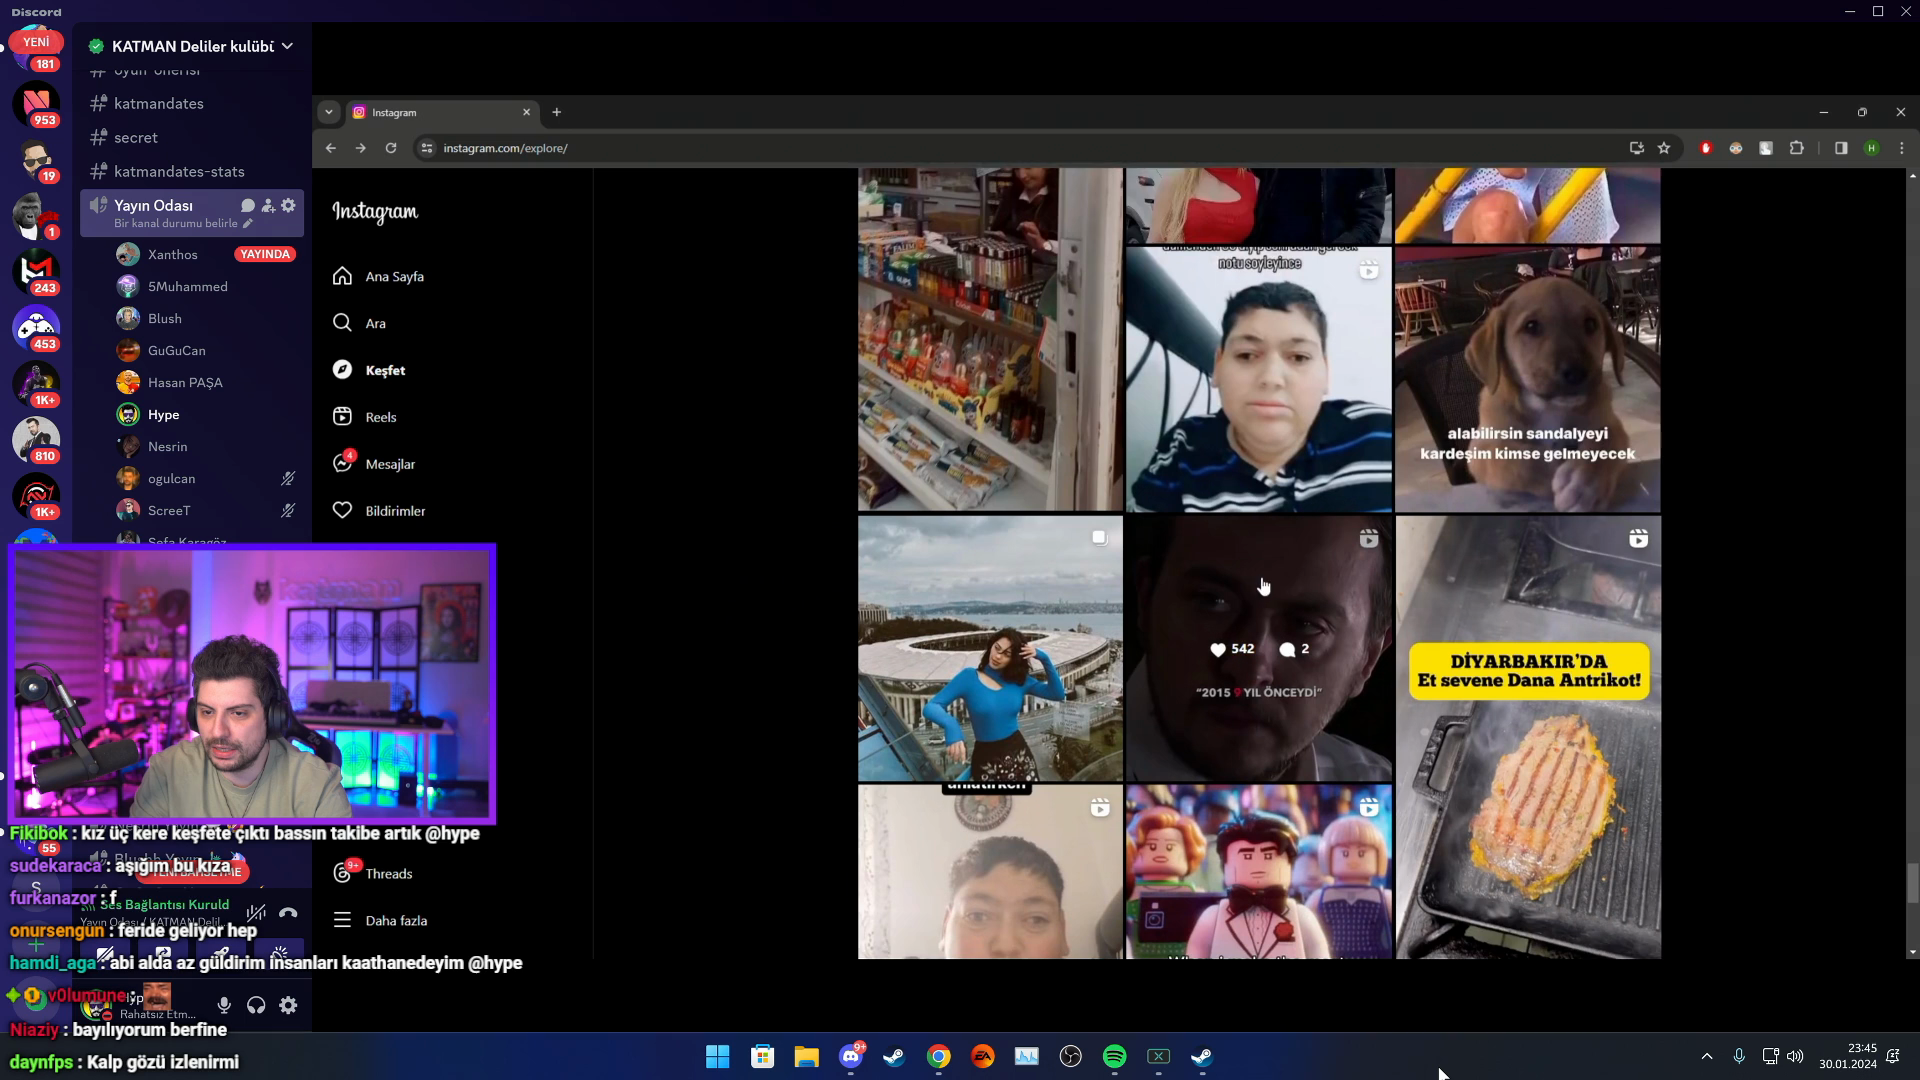Open a new Chrome tab

[x=557, y=112]
